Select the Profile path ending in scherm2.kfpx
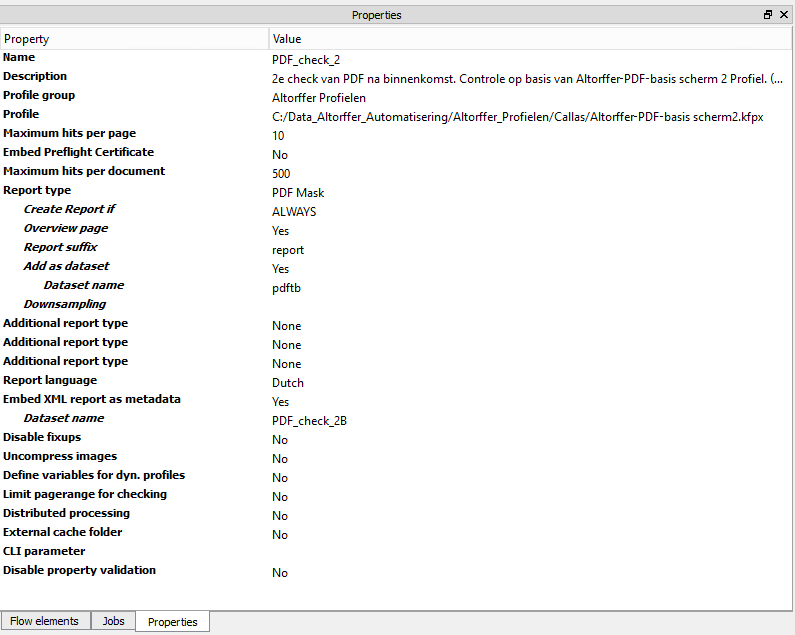The width and height of the screenshot is (795, 635). [x=517, y=117]
